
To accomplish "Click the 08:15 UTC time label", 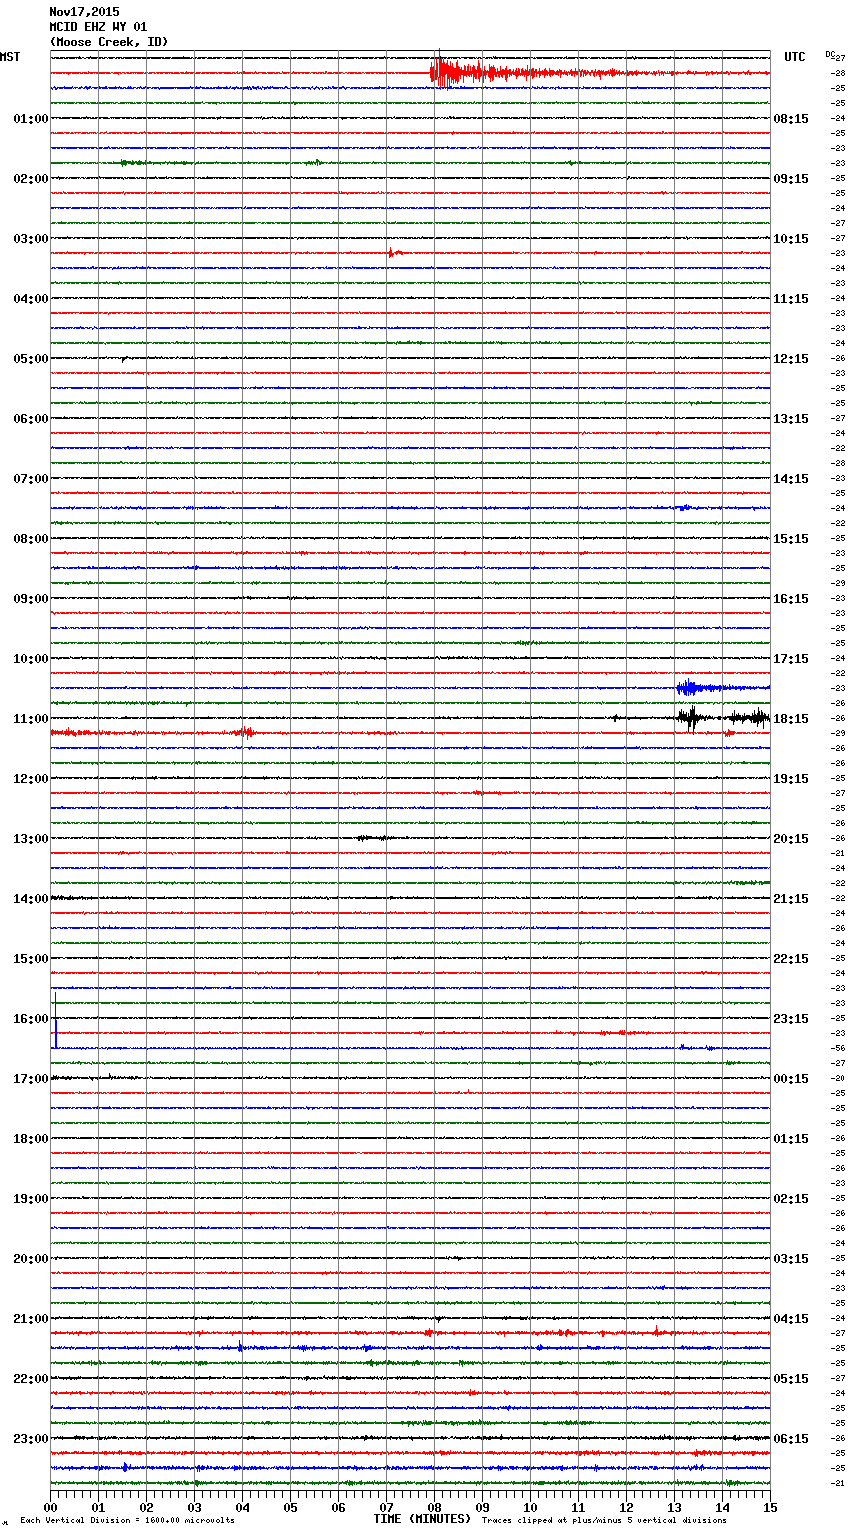I will 791,119.
